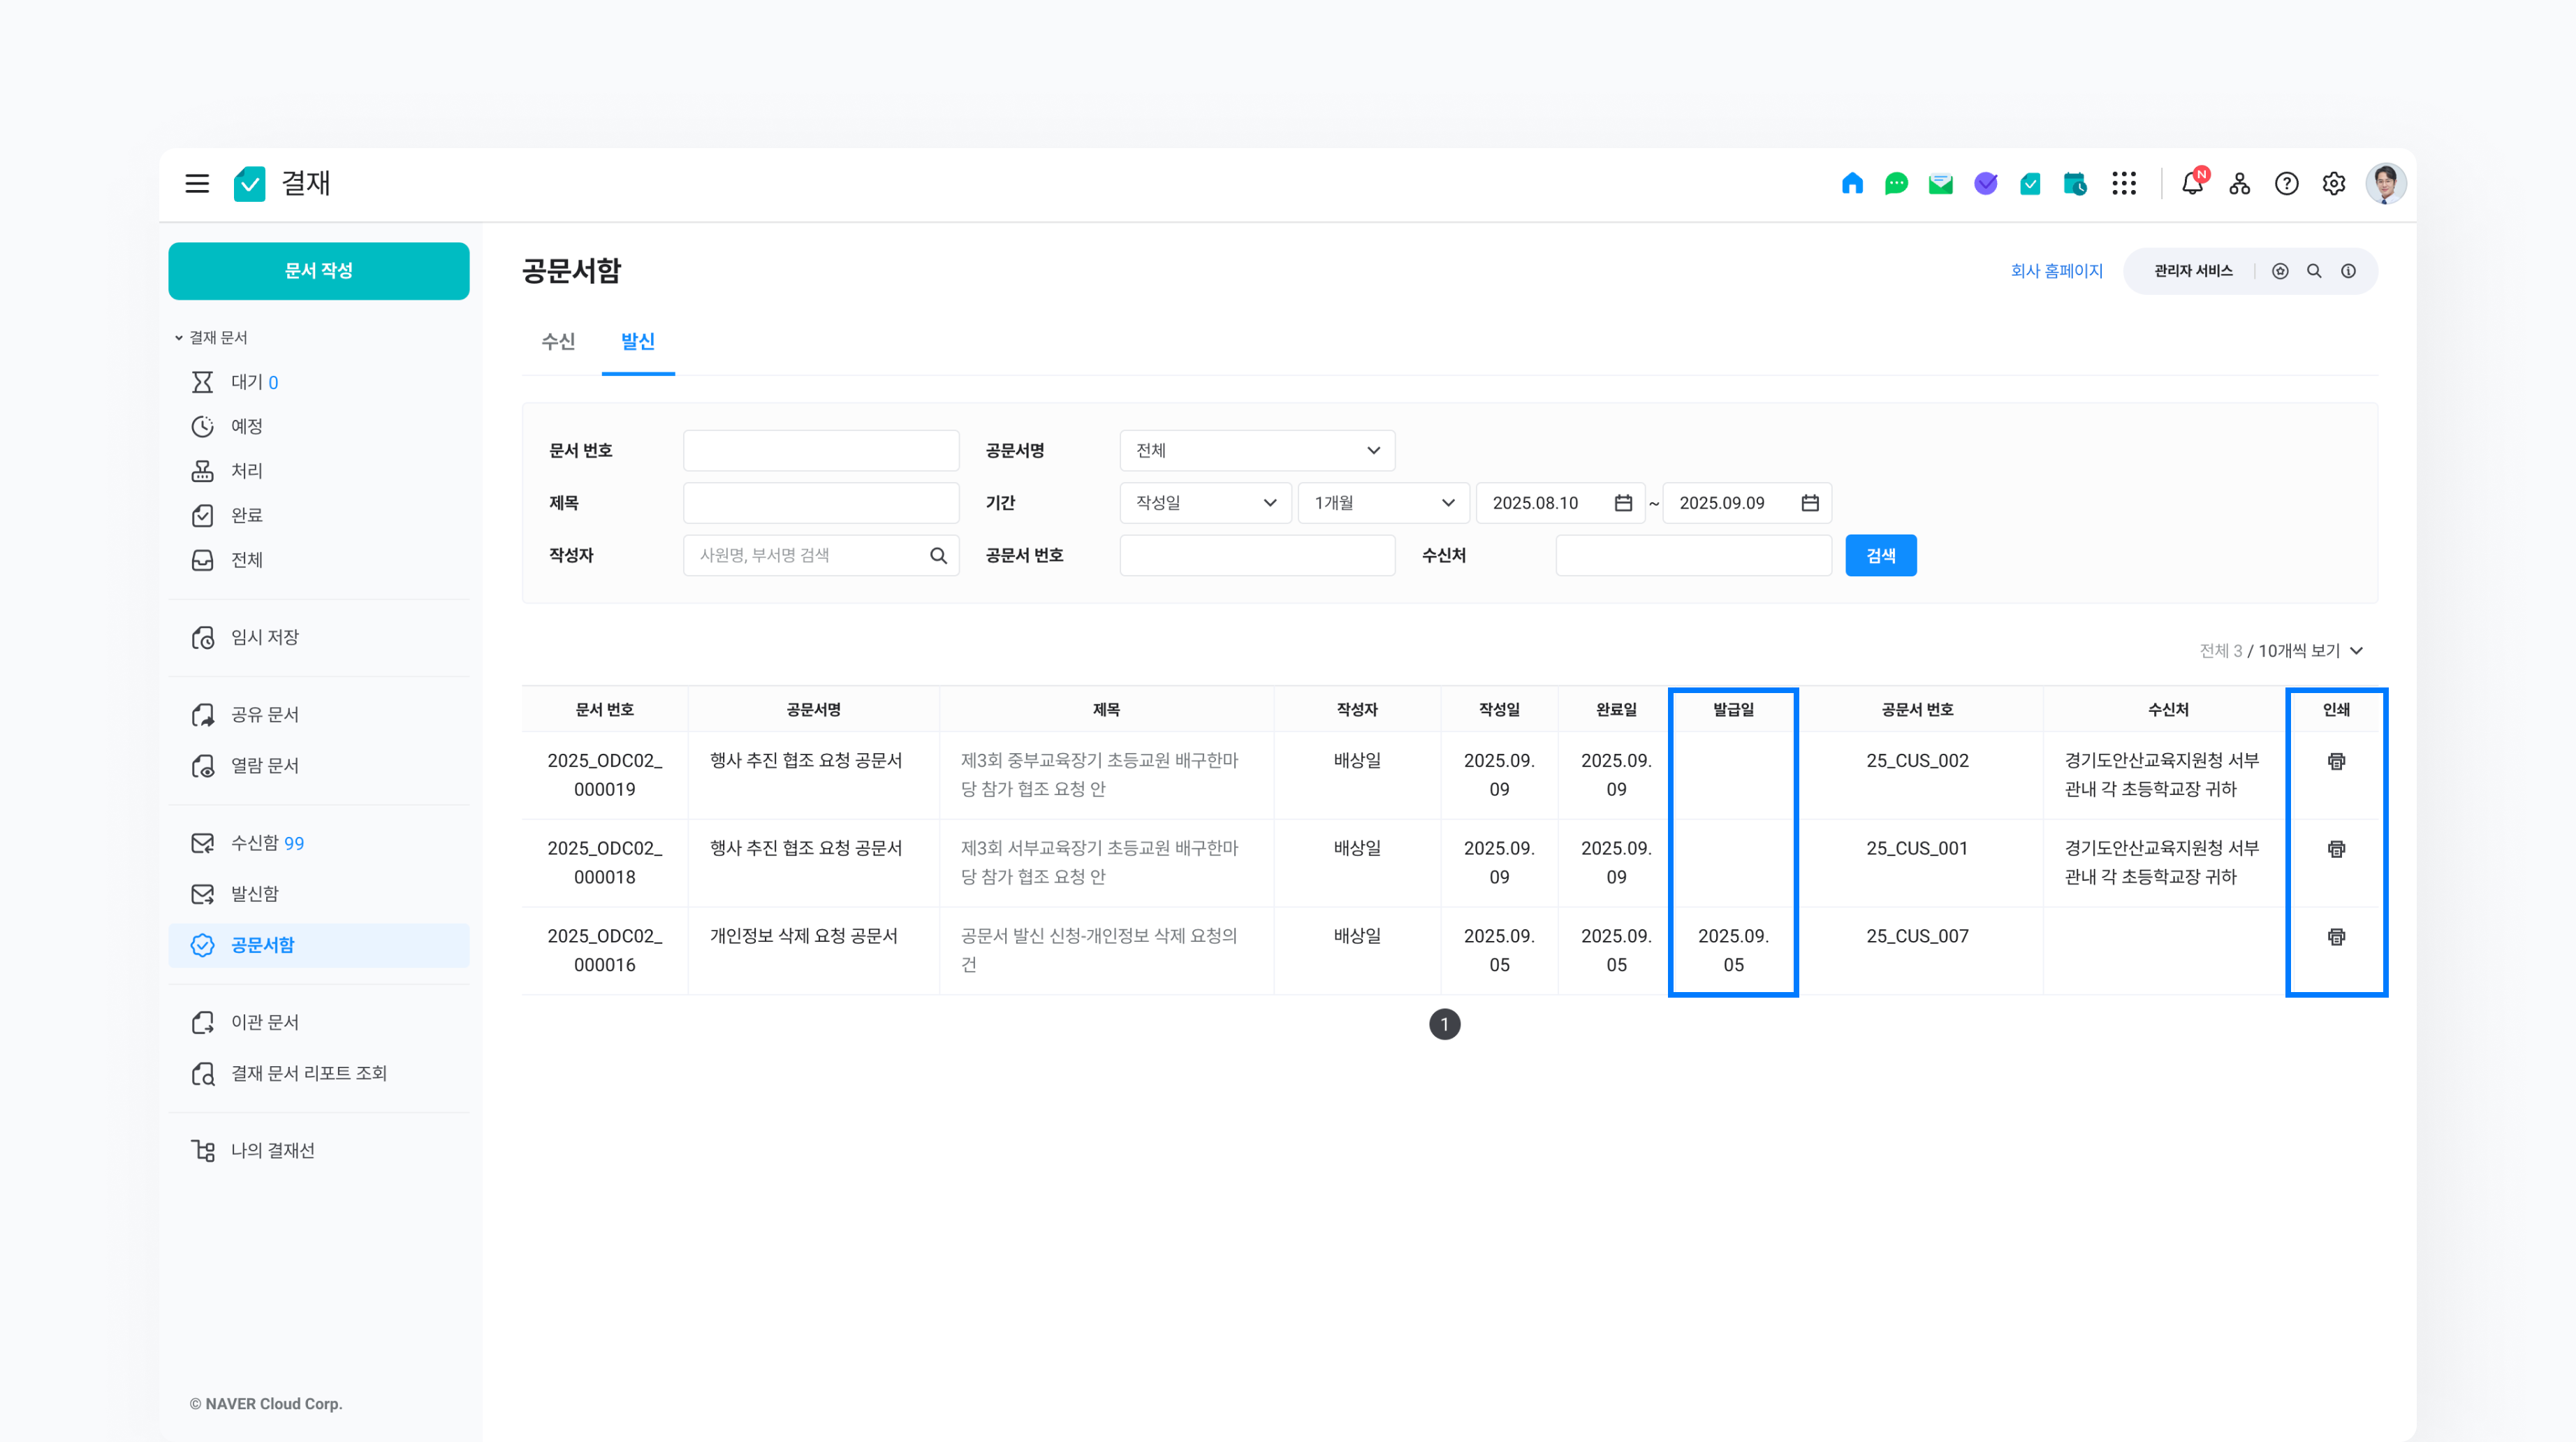Open the 회사 홈페이지 link
Viewport: 2576px width, 1442px height.
[x=2056, y=271]
